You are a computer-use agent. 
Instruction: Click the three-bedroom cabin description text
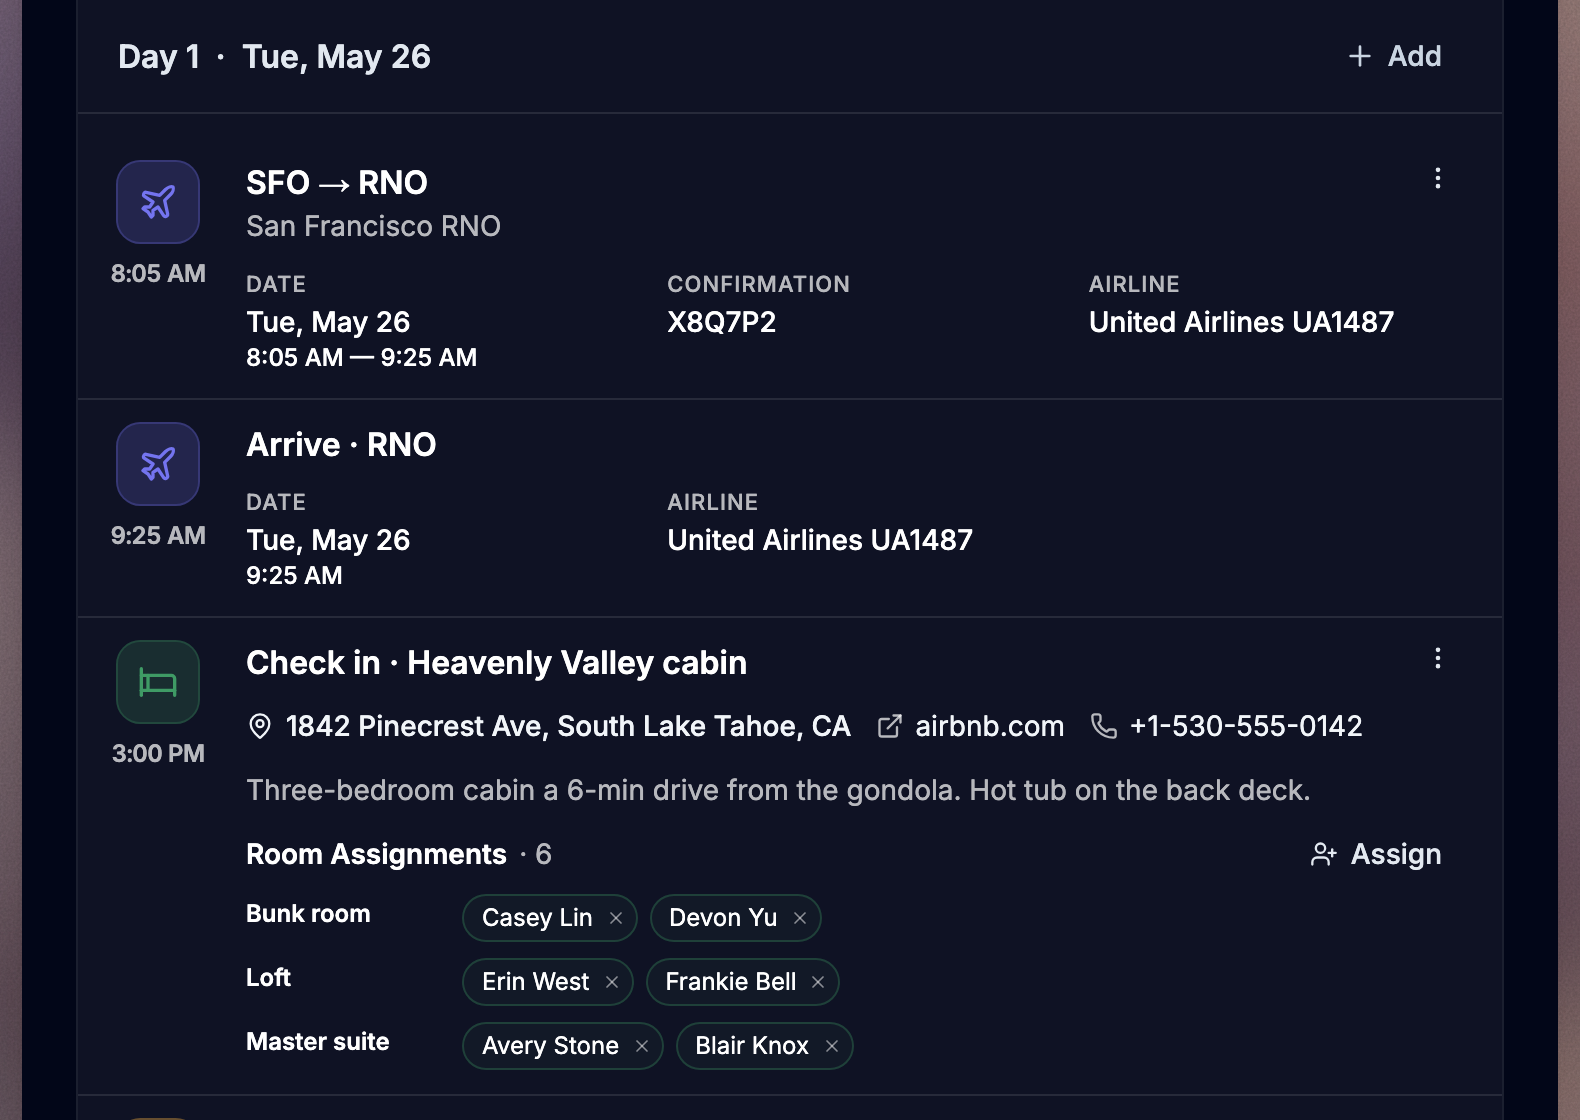(778, 790)
